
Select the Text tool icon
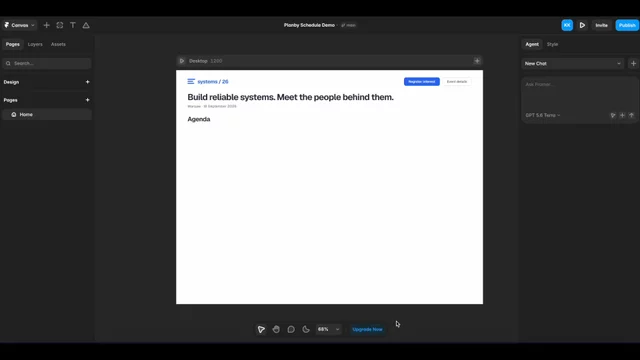point(73,25)
